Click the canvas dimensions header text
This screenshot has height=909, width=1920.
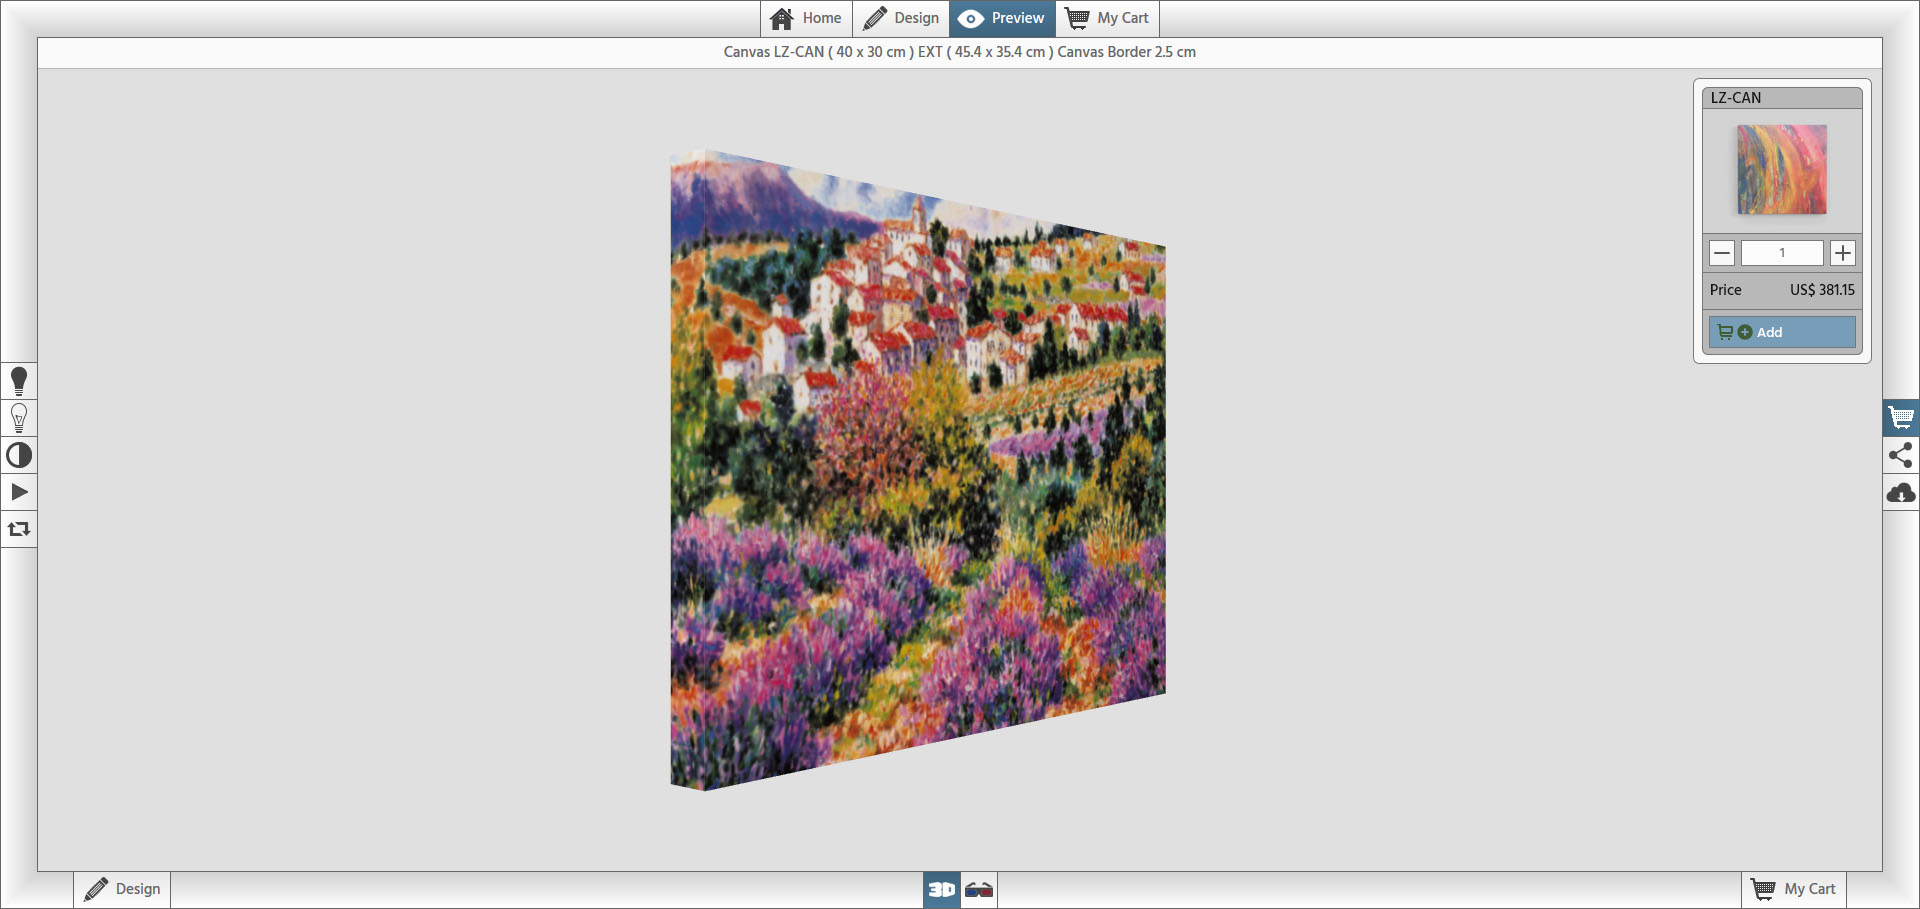pyautogui.click(x=960, y=52)
